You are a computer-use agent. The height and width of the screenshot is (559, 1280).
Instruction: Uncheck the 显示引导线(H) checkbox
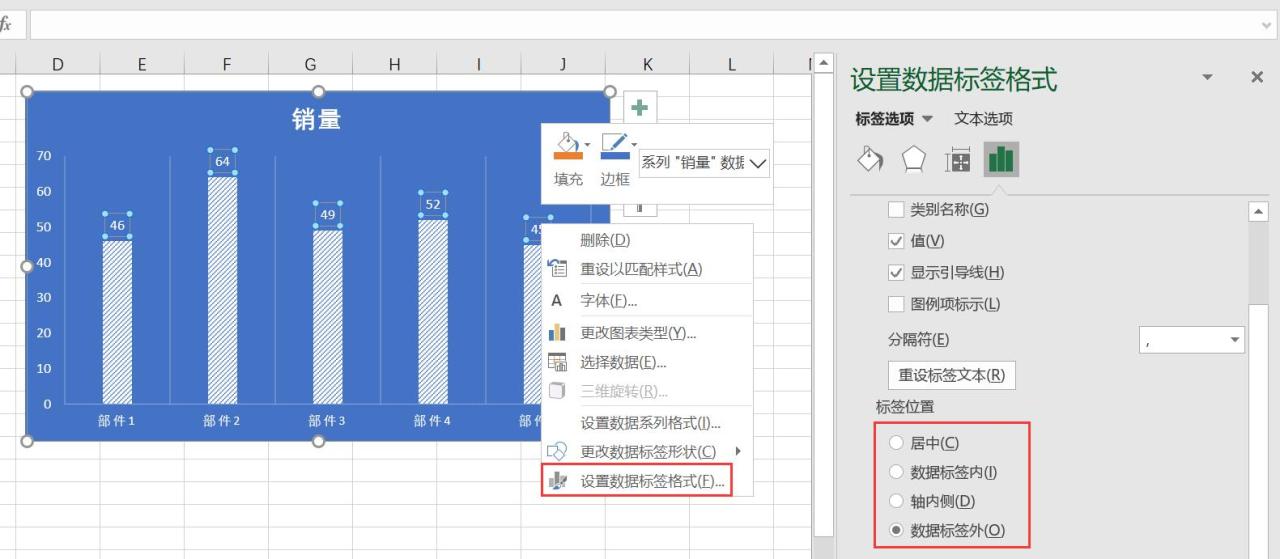pyautogui.click(x=896, y=272)
